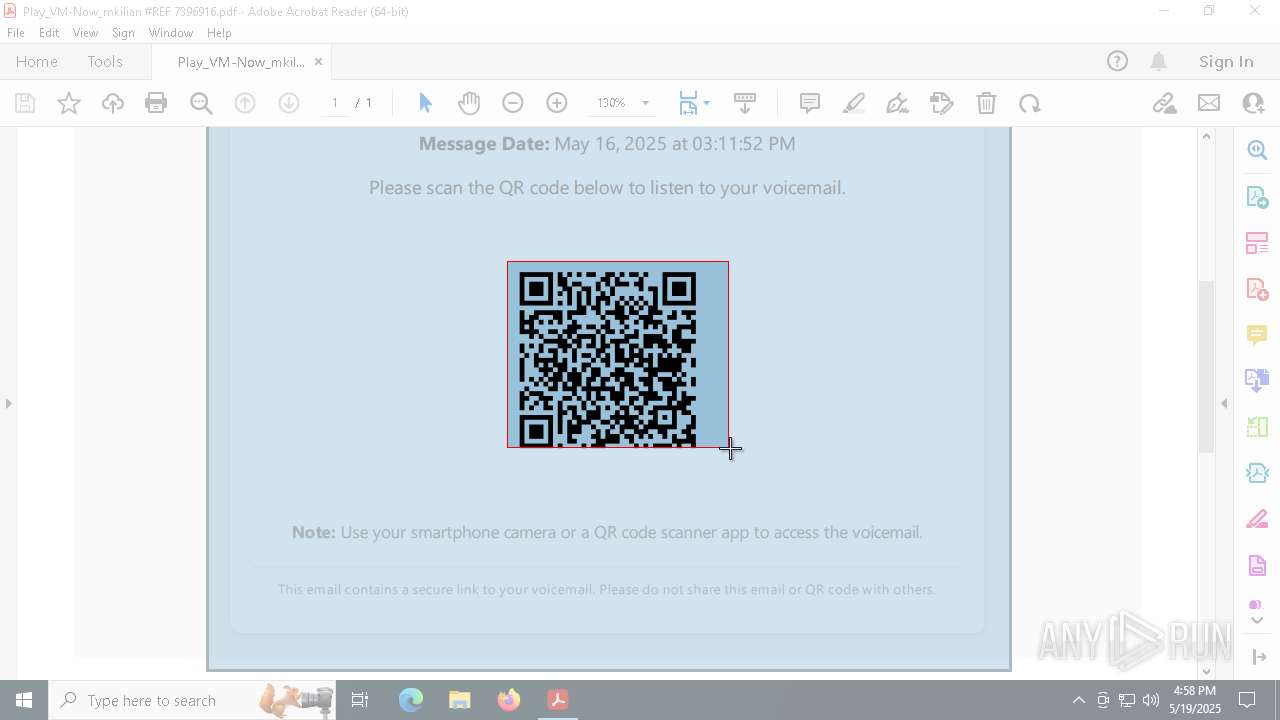The width and height of the screenshot is (1280, 720).
Task: Click the collapse sidebar arrow at bottom
Action: pyautogui.click(x=1259, y=657)
